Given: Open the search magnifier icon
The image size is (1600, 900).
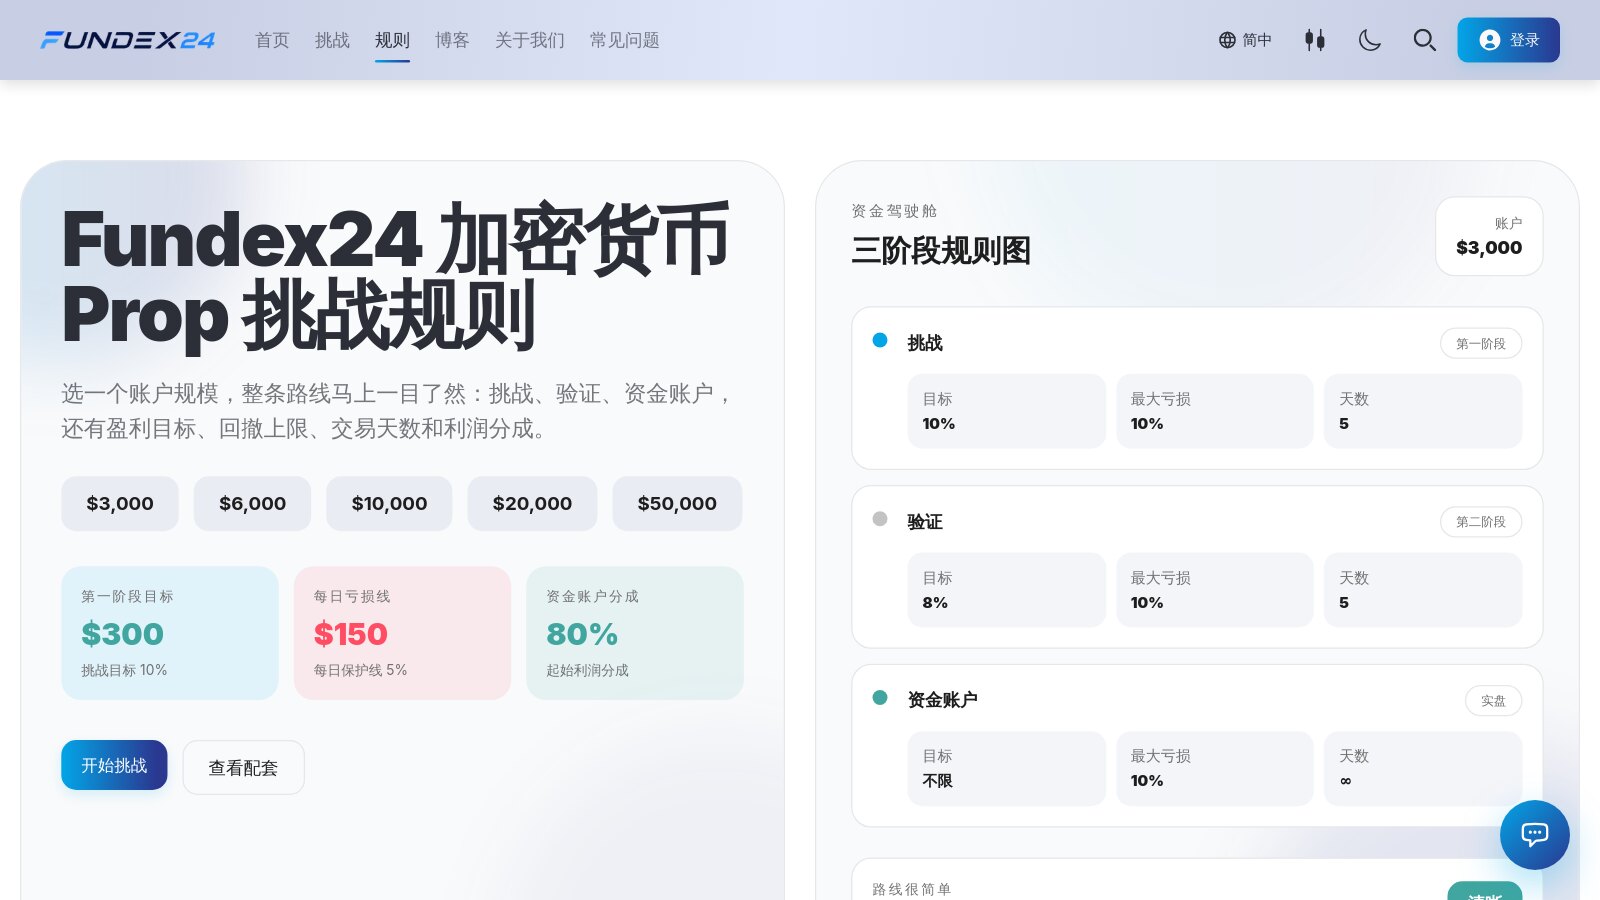Looking at the screenshot, I should [1425, 40].
